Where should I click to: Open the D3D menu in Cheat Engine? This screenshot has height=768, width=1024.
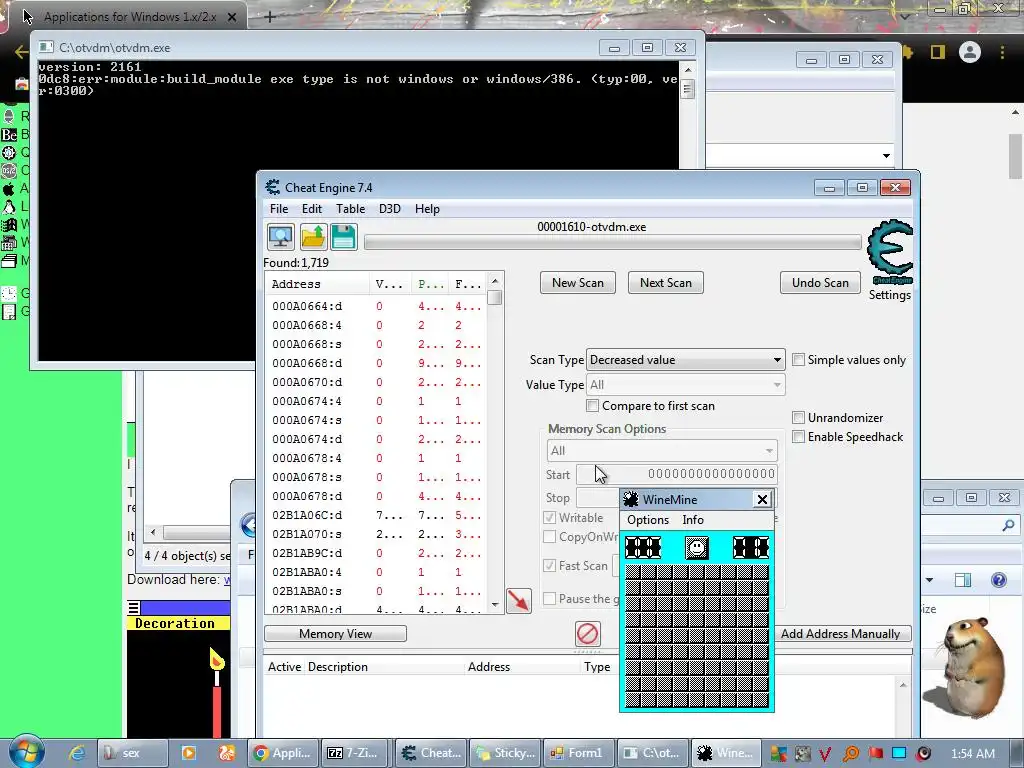(389, 209)
